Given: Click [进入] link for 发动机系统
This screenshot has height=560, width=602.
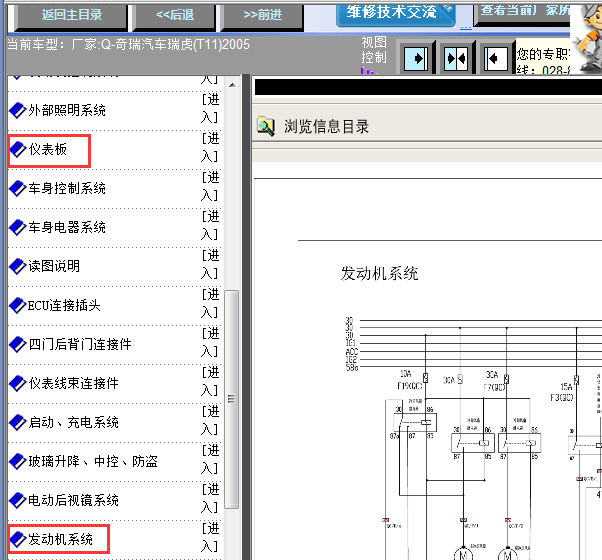Looking at the screenshot, I should [210, 538].
